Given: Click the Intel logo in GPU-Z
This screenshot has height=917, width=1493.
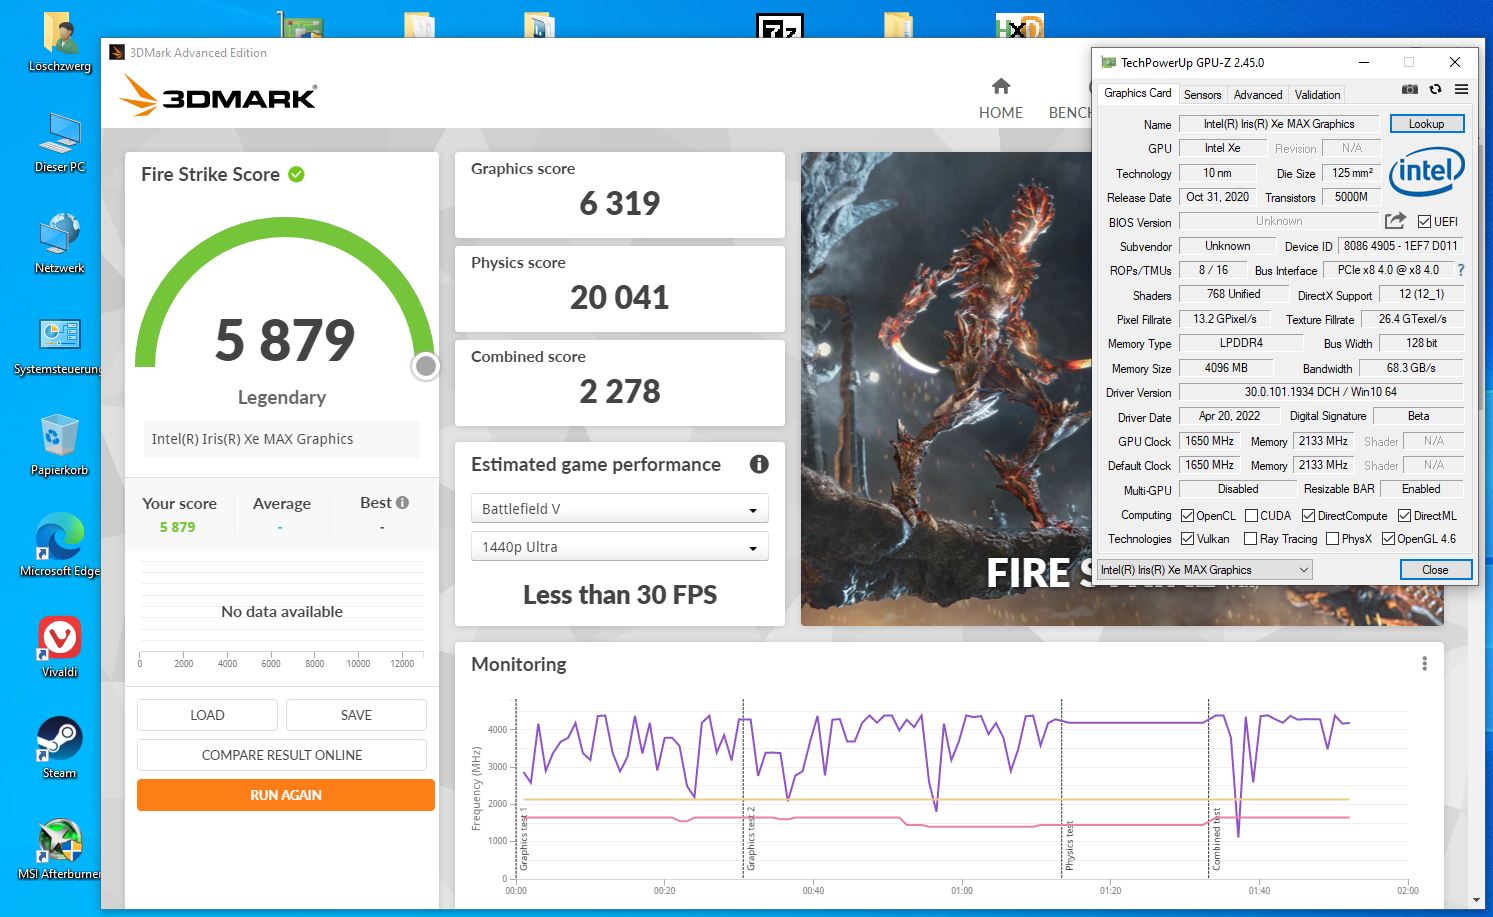Looking at the screenshot, I should [x=1426, y=170].
